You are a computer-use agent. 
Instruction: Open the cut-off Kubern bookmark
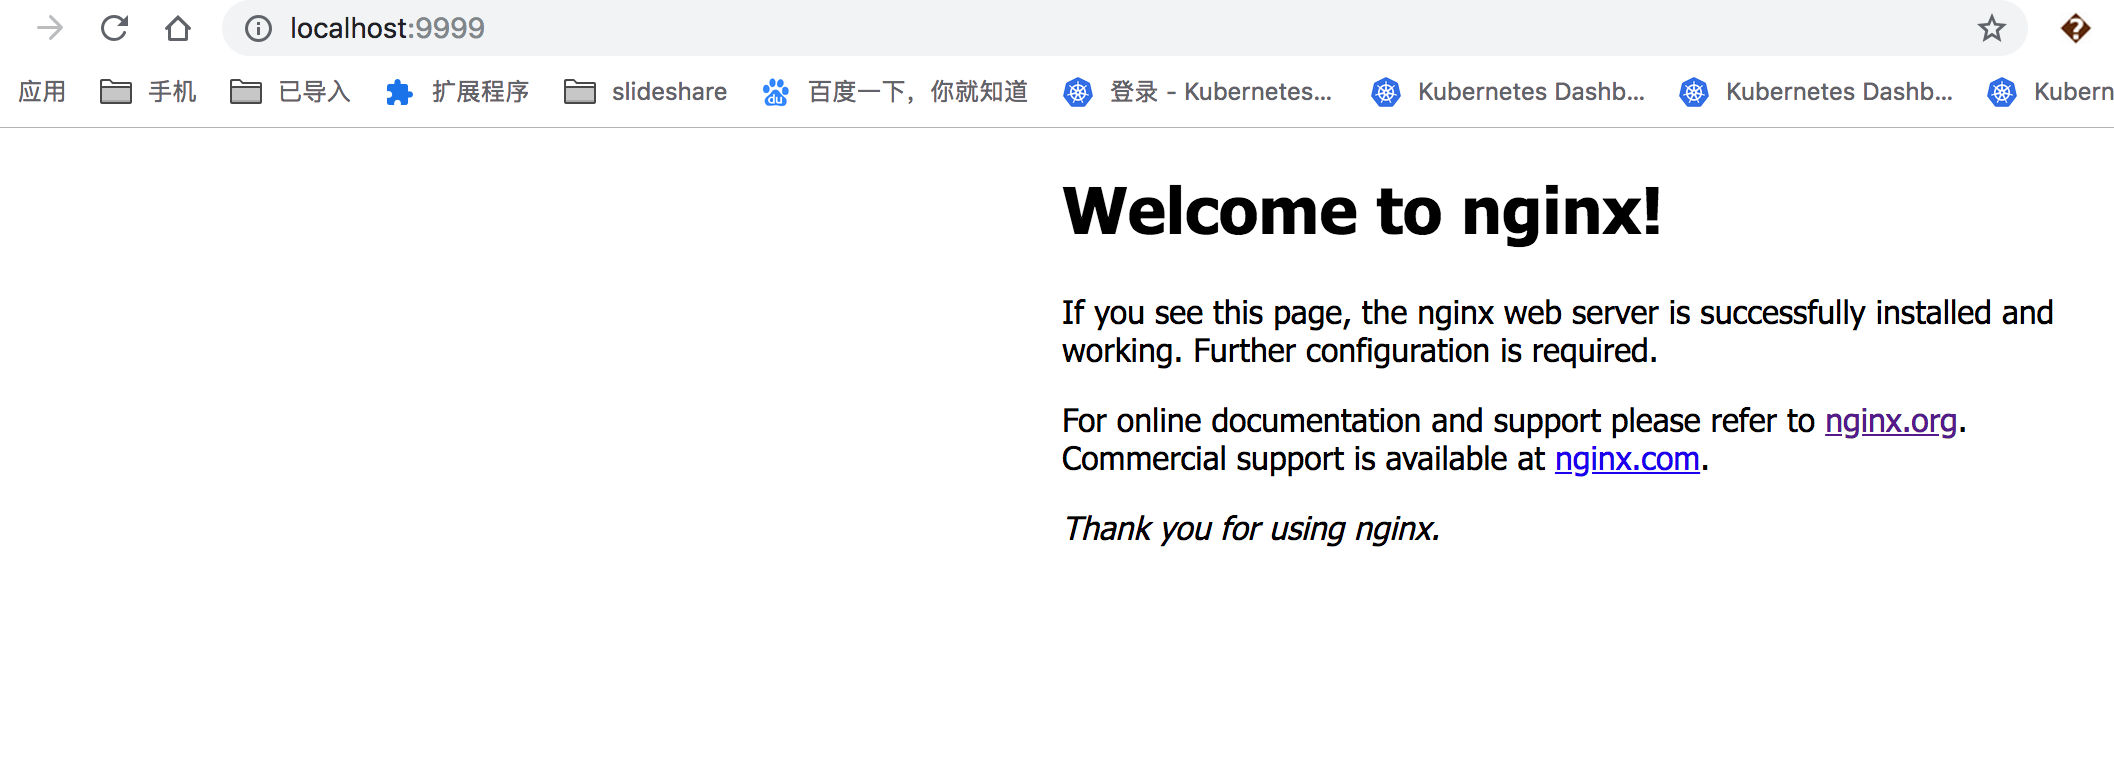[2050, 92]
